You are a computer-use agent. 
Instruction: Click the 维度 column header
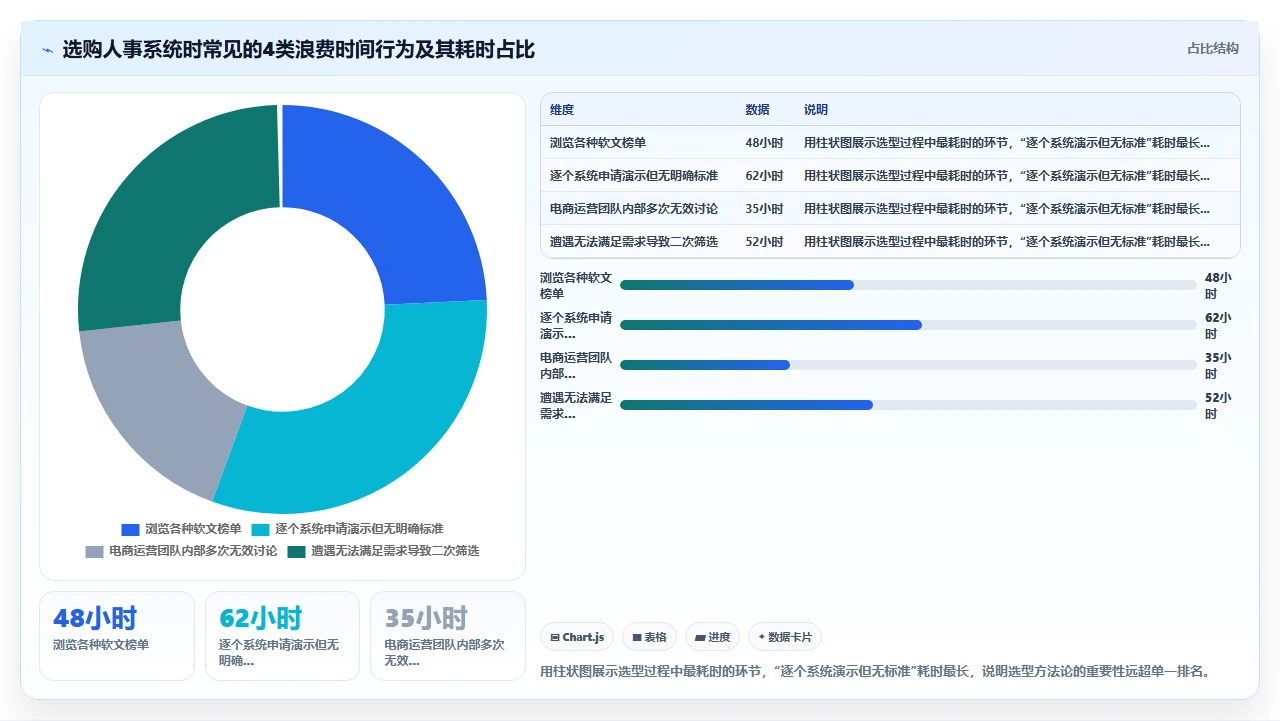(562, 110)
